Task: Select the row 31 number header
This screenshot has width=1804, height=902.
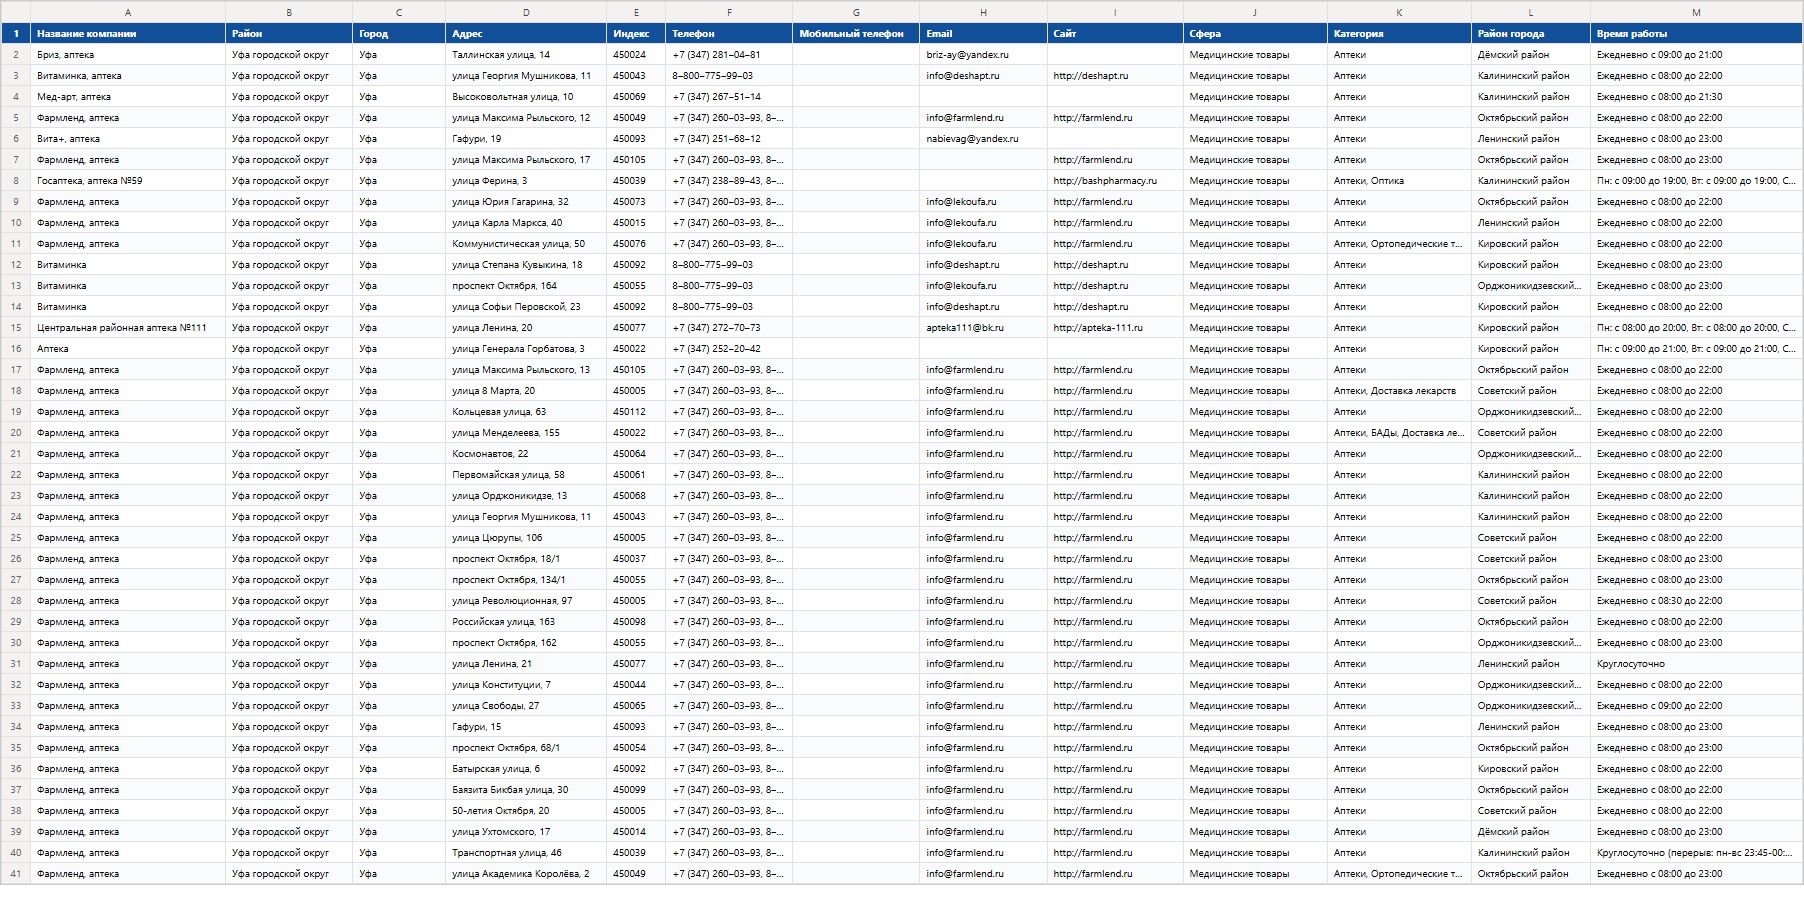Action: (16, 664)
